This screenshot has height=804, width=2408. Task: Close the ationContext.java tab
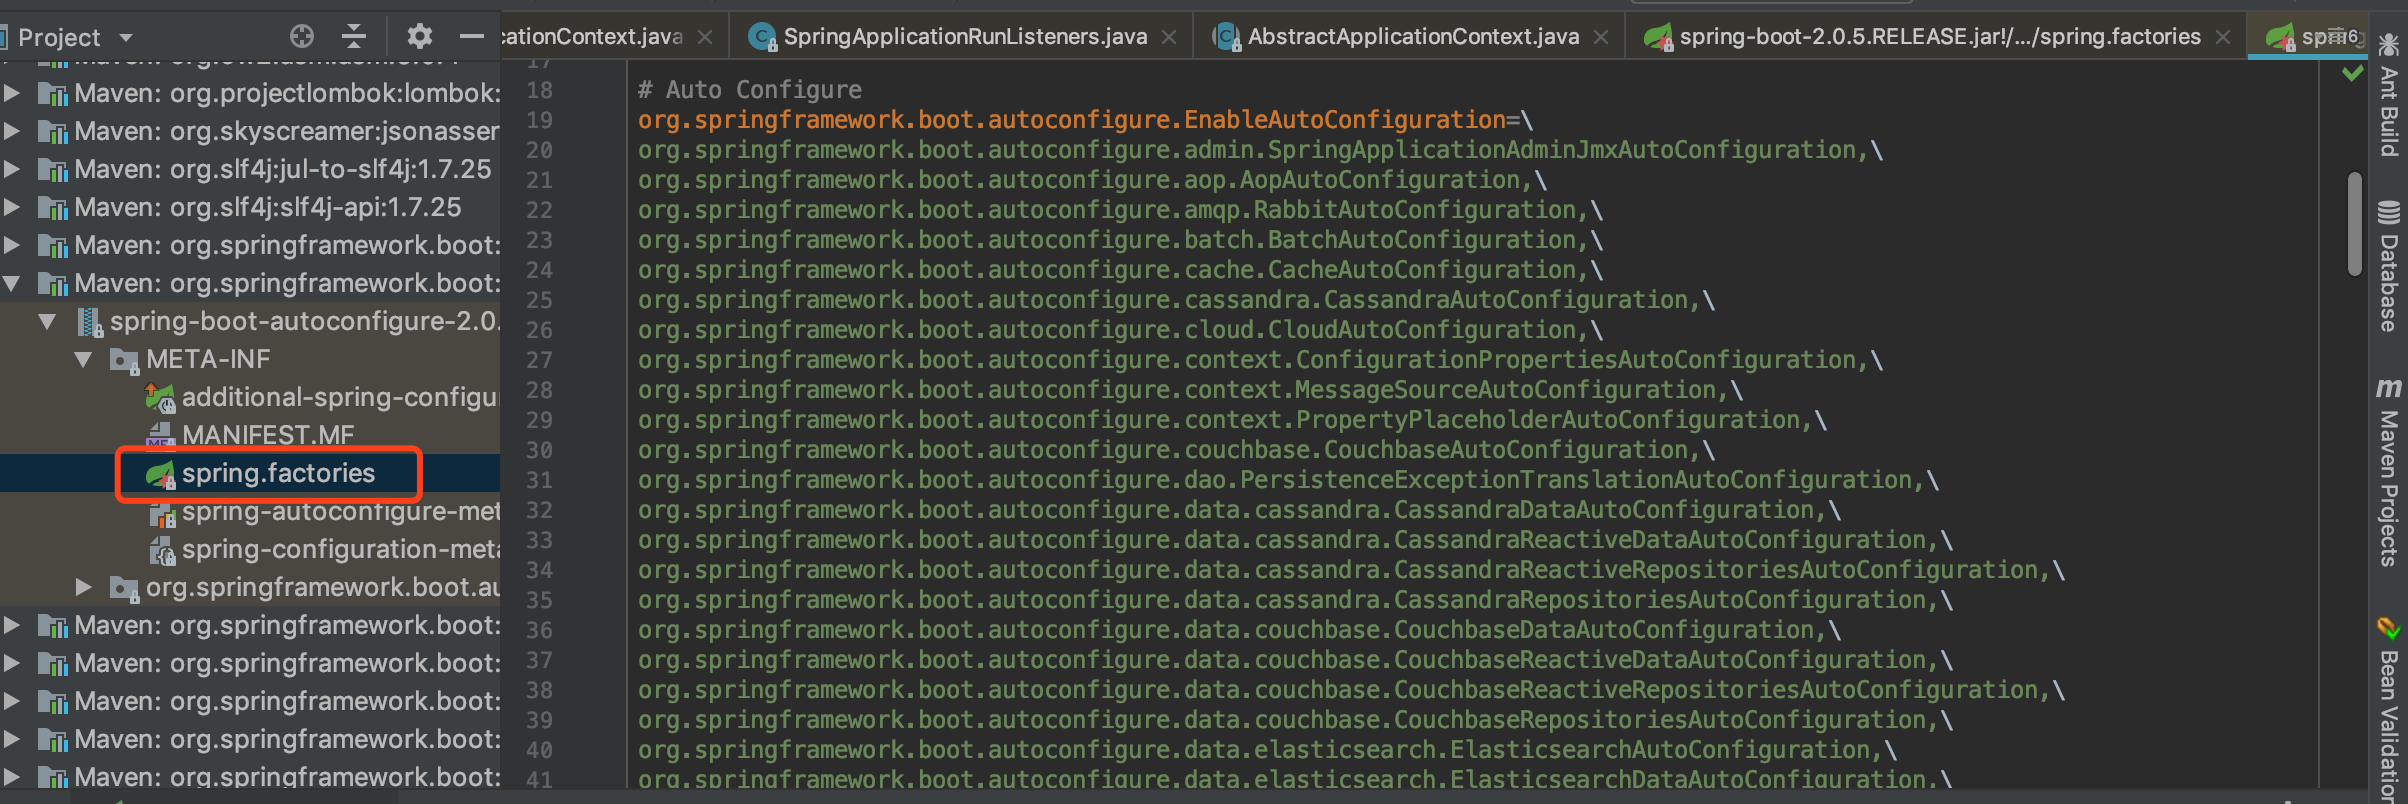705,37
